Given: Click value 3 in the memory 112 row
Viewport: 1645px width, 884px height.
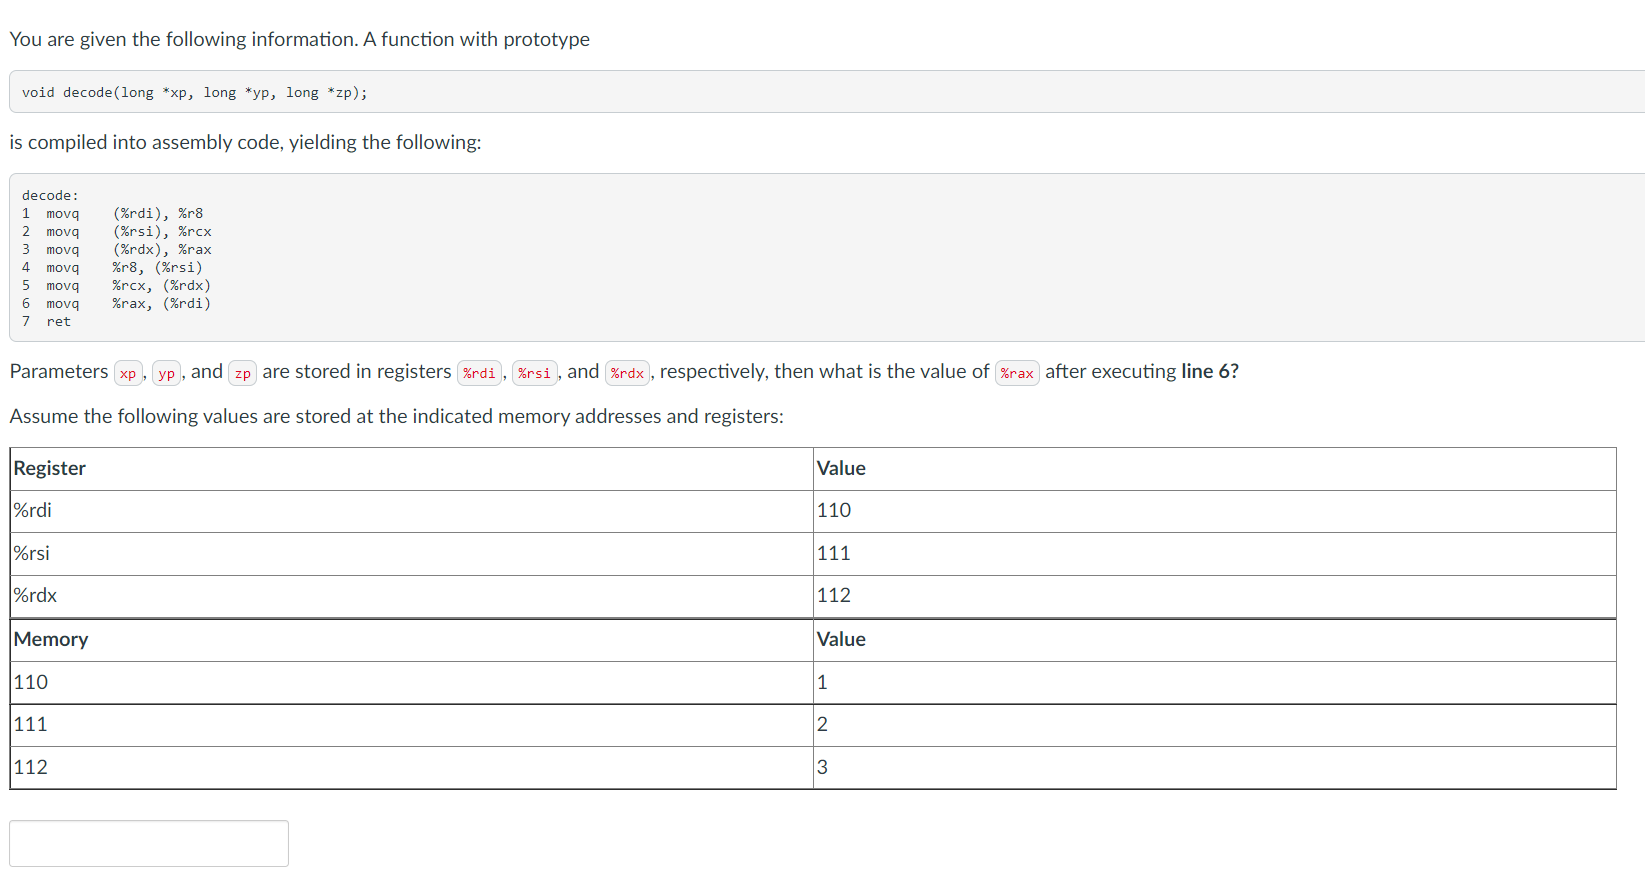Looking at the screenshot, I should (823, 768).
